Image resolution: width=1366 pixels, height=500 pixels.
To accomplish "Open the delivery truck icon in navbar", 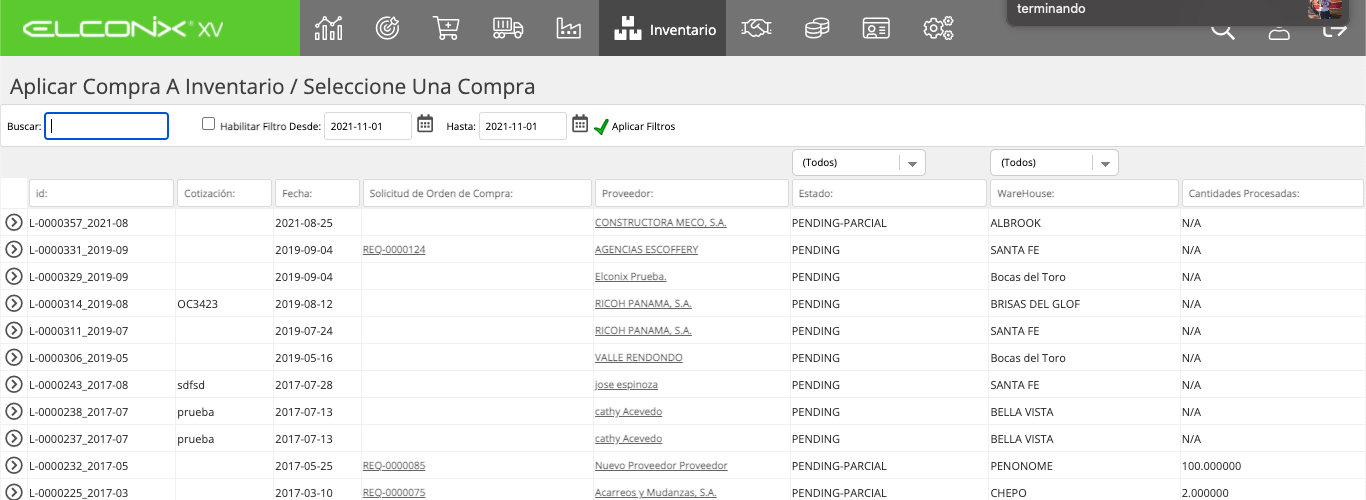I will coord(508,28).
